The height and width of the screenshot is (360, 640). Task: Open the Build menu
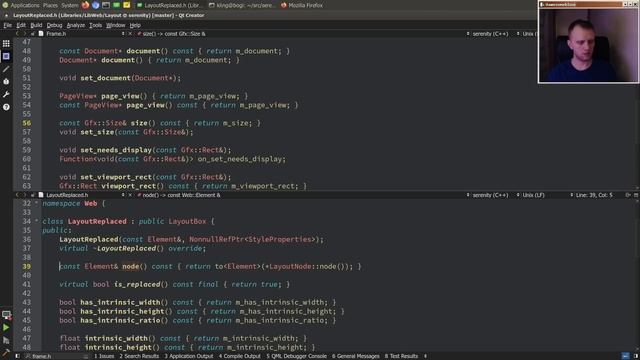coord(36,25)
